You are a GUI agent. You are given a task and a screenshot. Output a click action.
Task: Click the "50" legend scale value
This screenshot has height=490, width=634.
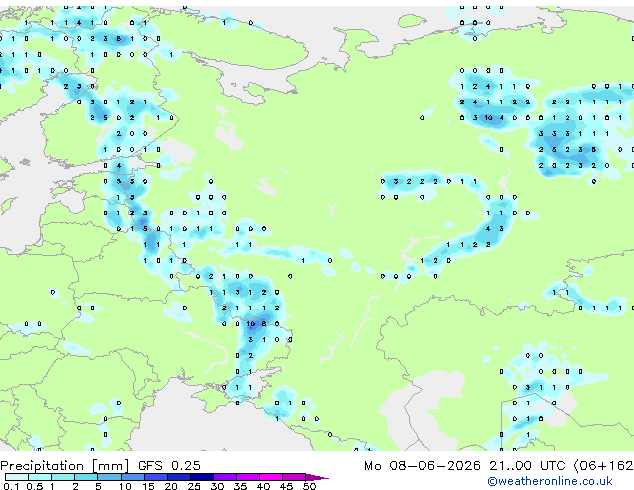click(309, 486)
